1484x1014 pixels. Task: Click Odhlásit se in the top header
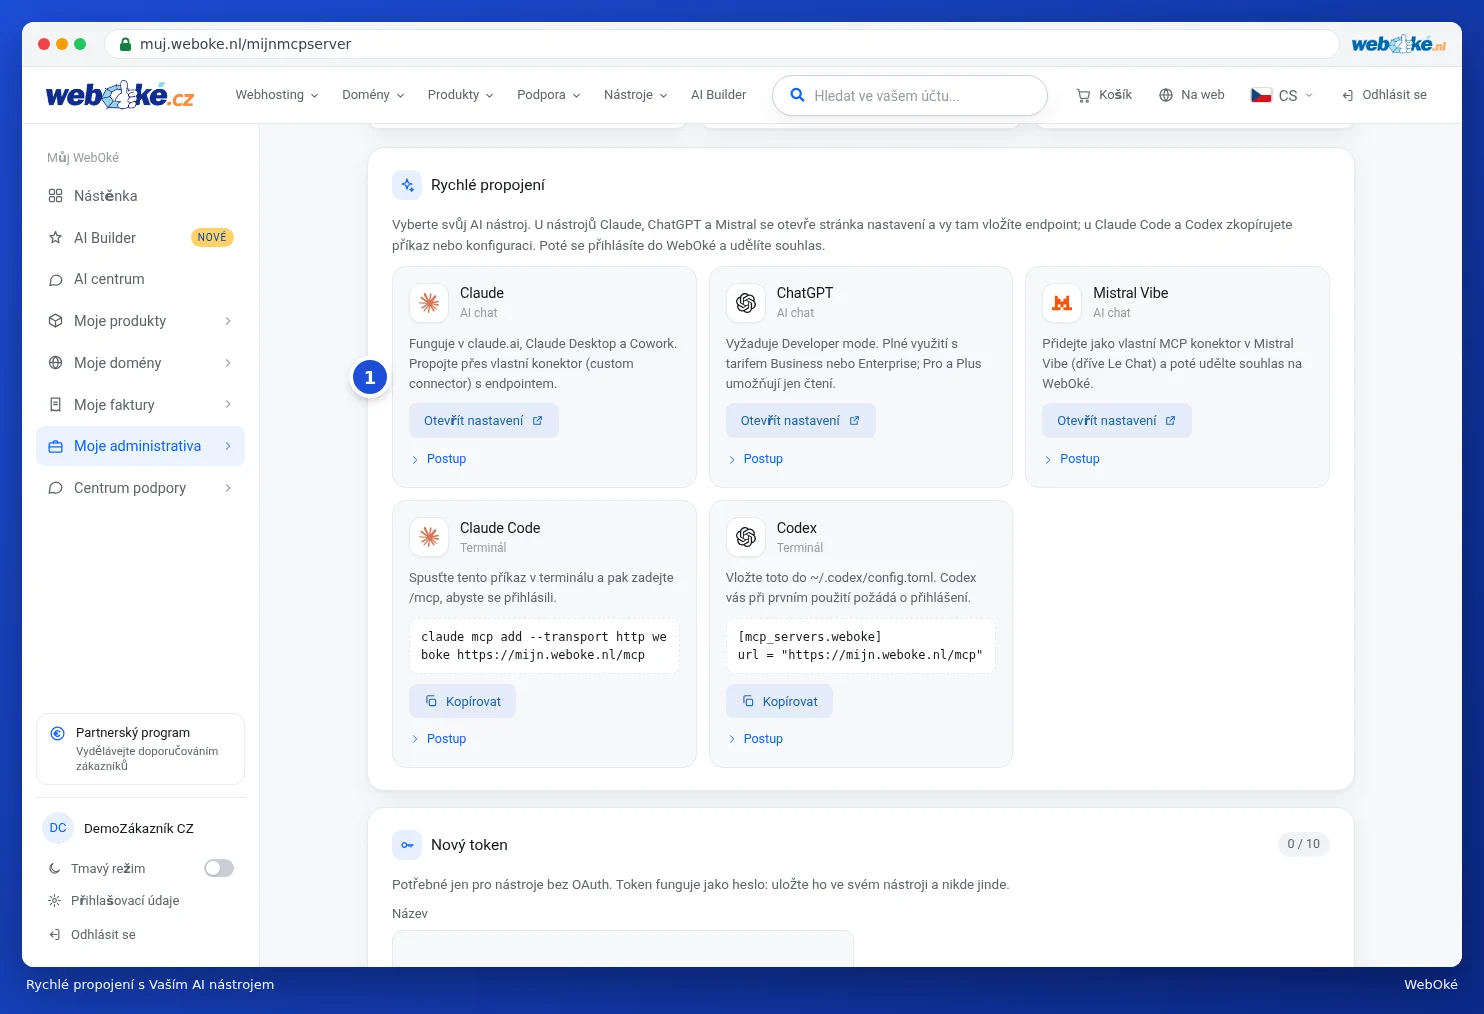click(1384, 95)
